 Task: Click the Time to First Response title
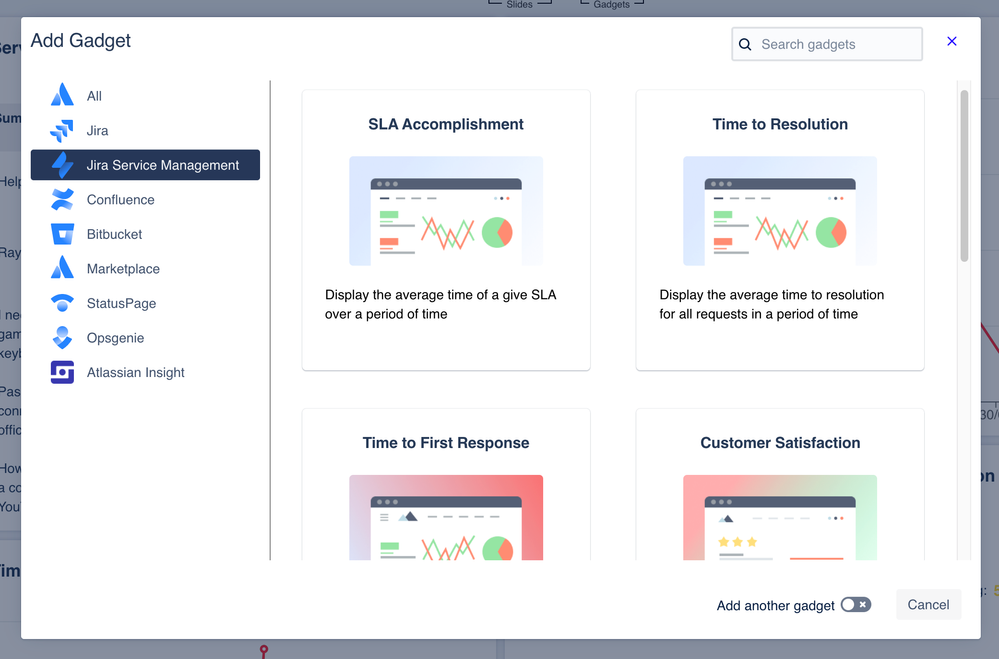tap(446, 443)
